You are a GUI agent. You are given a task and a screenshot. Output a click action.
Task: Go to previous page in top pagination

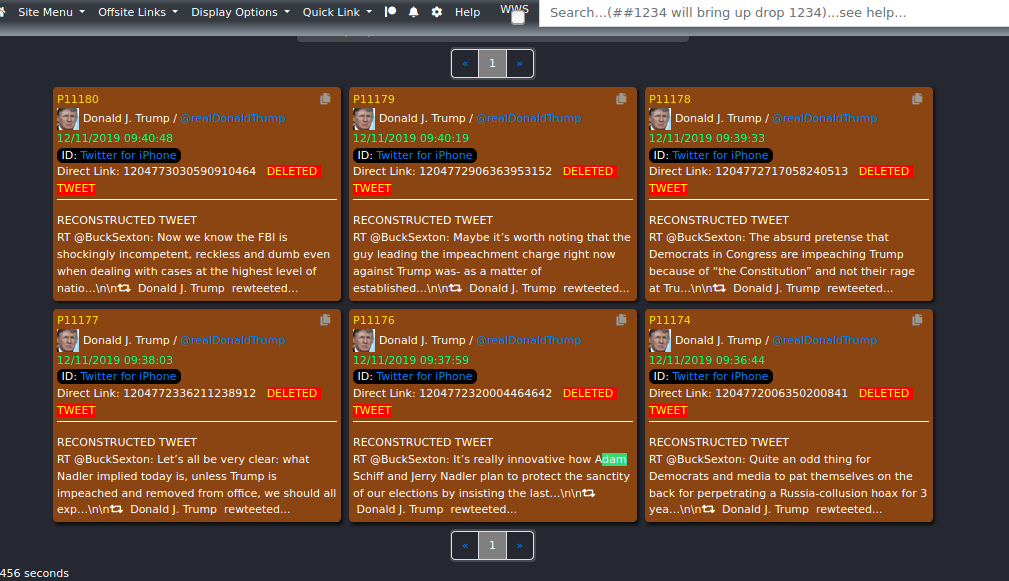click(465, 63)
